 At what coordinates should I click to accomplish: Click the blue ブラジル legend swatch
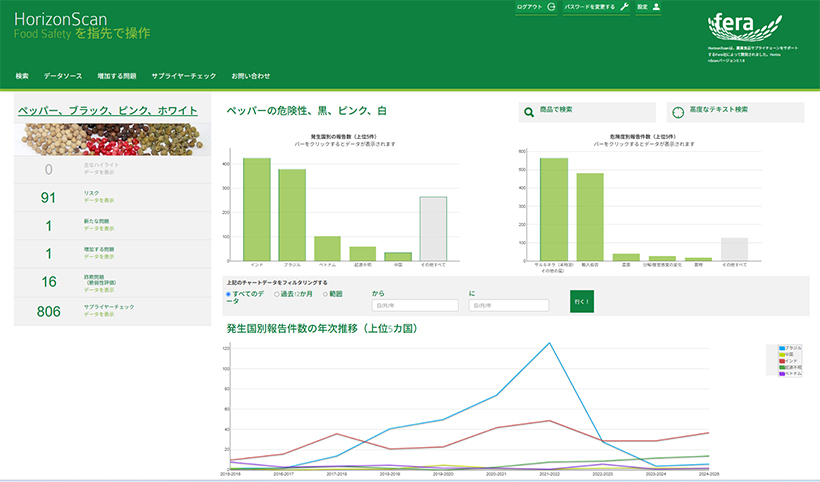pyautogui.click(x=782, y=348)
